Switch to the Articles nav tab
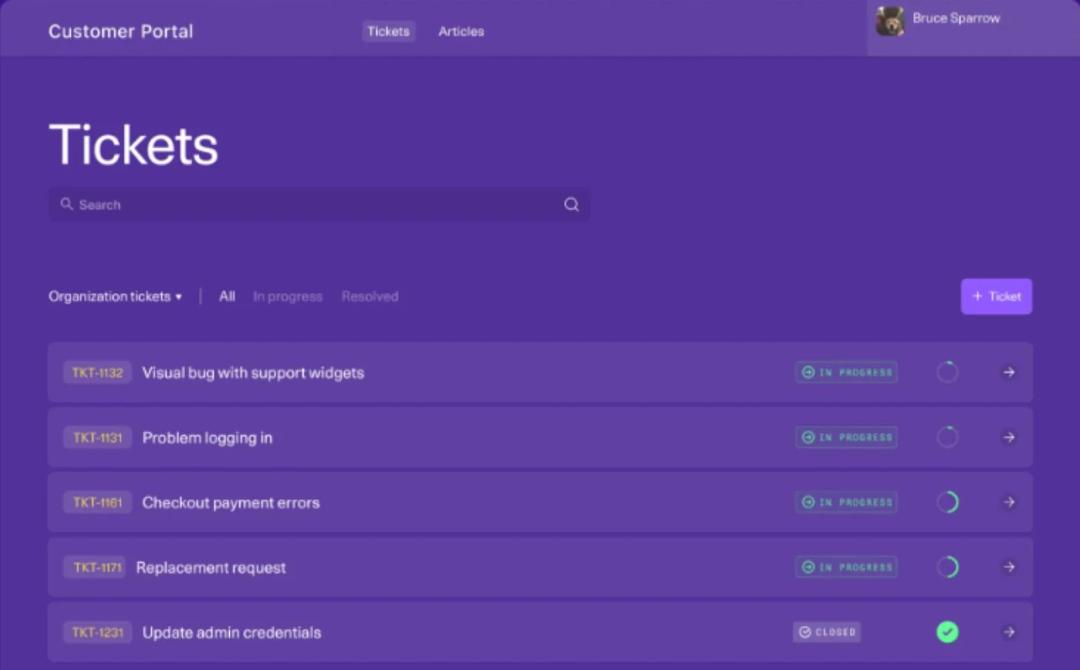The image size is (1080, 670). [461, 32]
